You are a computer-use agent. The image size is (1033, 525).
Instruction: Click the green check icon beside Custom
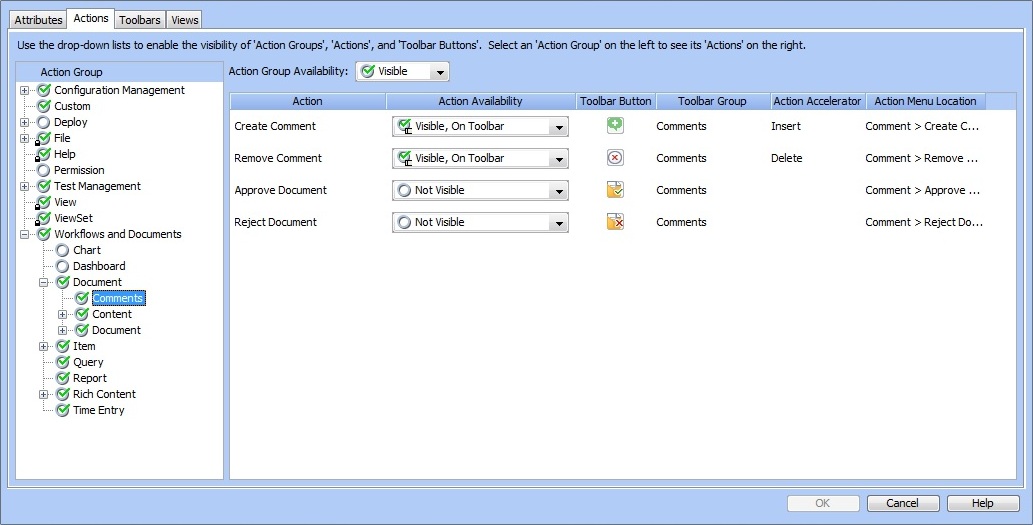pyautogui.click(x=44, y=105)
